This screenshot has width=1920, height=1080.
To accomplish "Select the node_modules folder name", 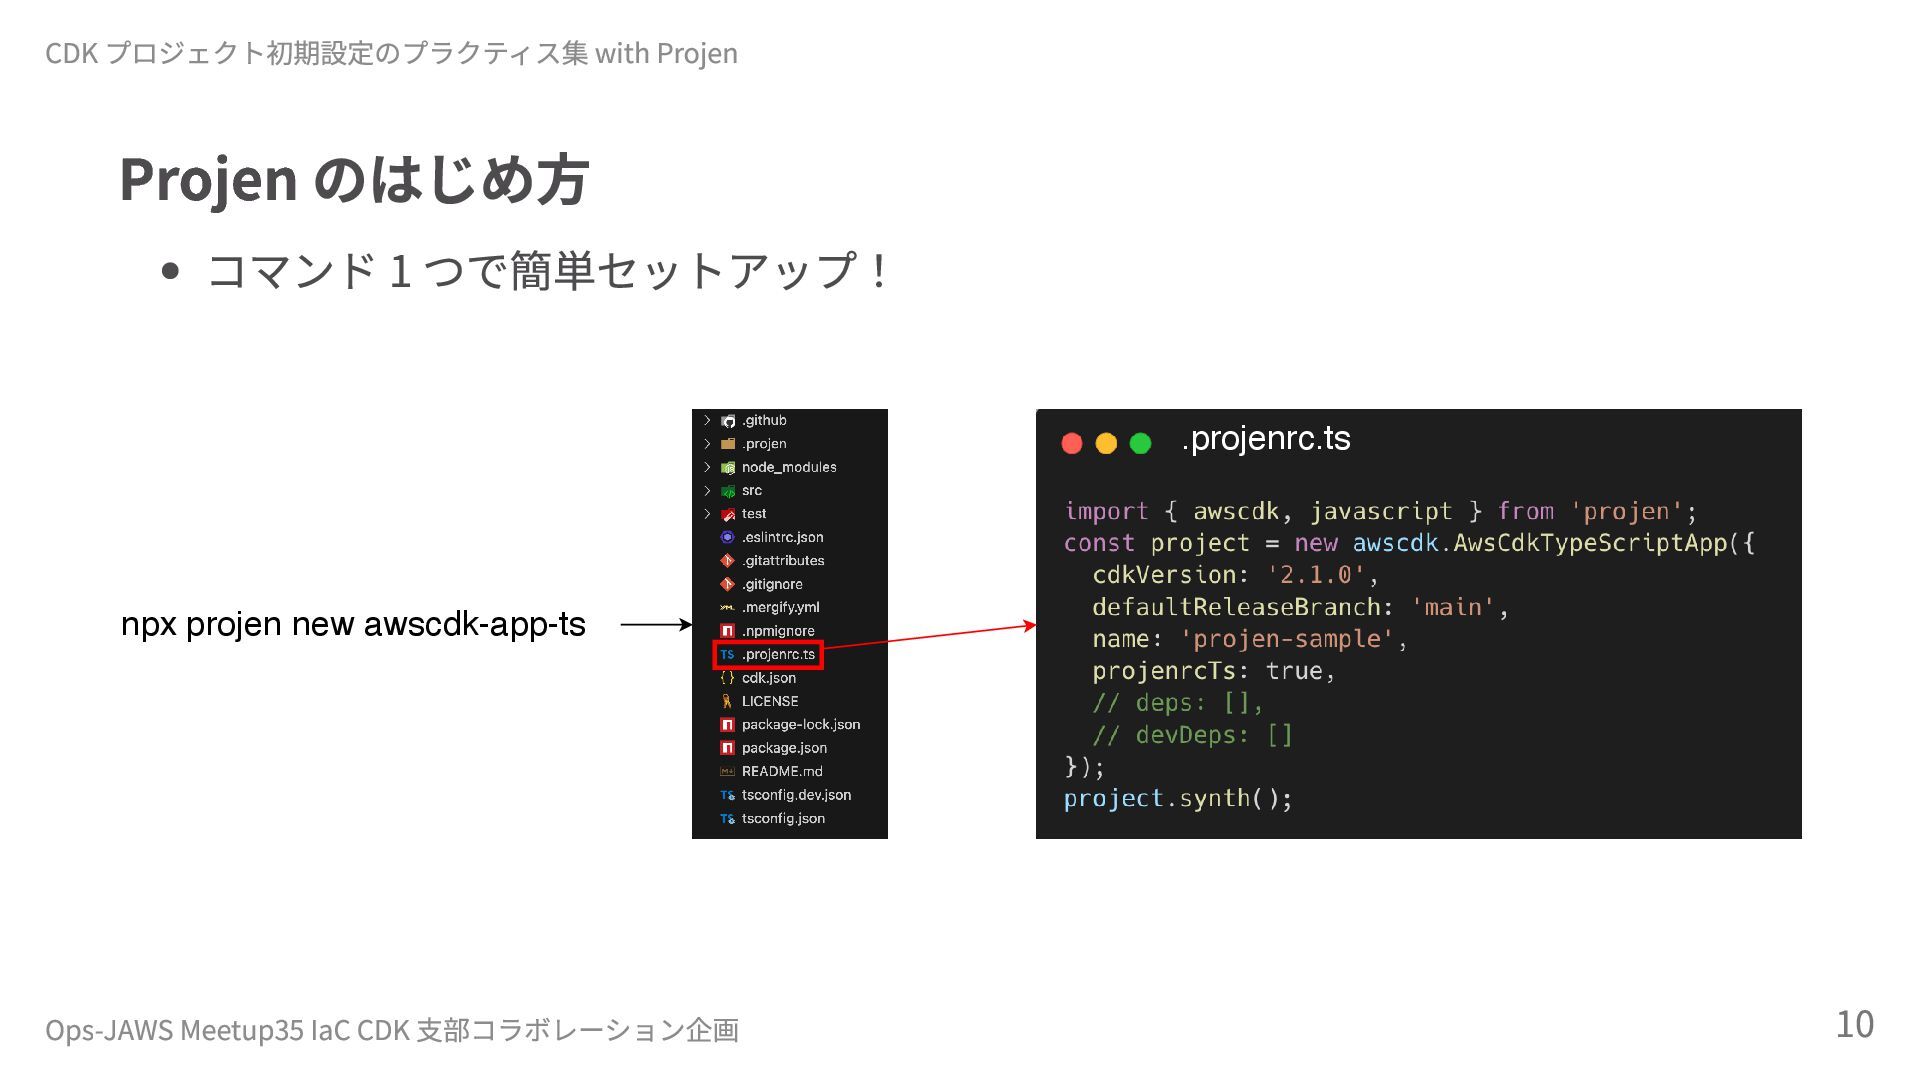I will point(789,467).
